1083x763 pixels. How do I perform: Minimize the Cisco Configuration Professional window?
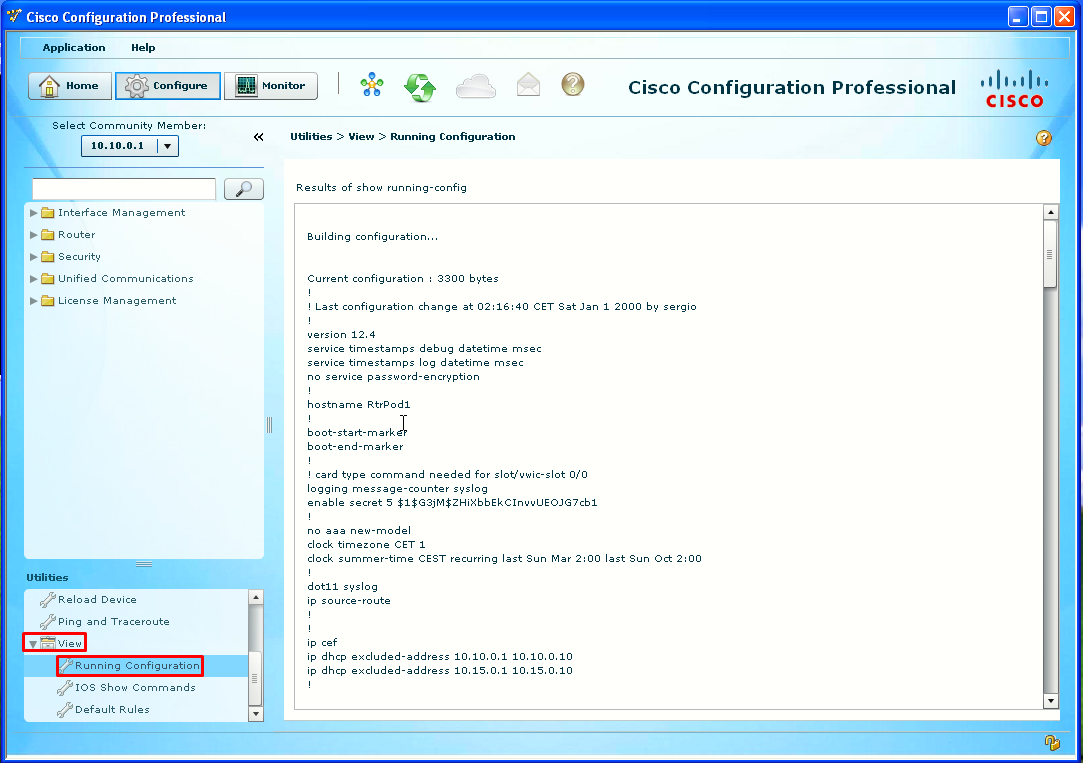(x=1018, y=17)
